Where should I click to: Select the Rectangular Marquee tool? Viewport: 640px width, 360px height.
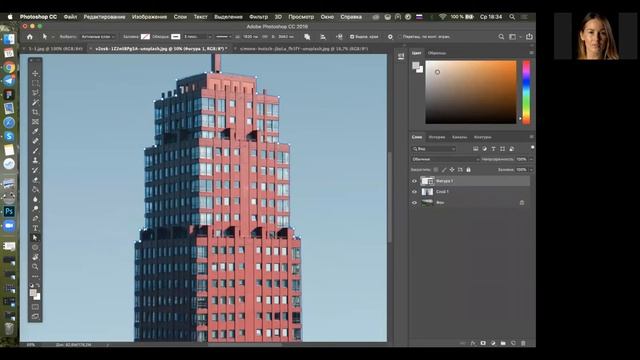[35, 83]
